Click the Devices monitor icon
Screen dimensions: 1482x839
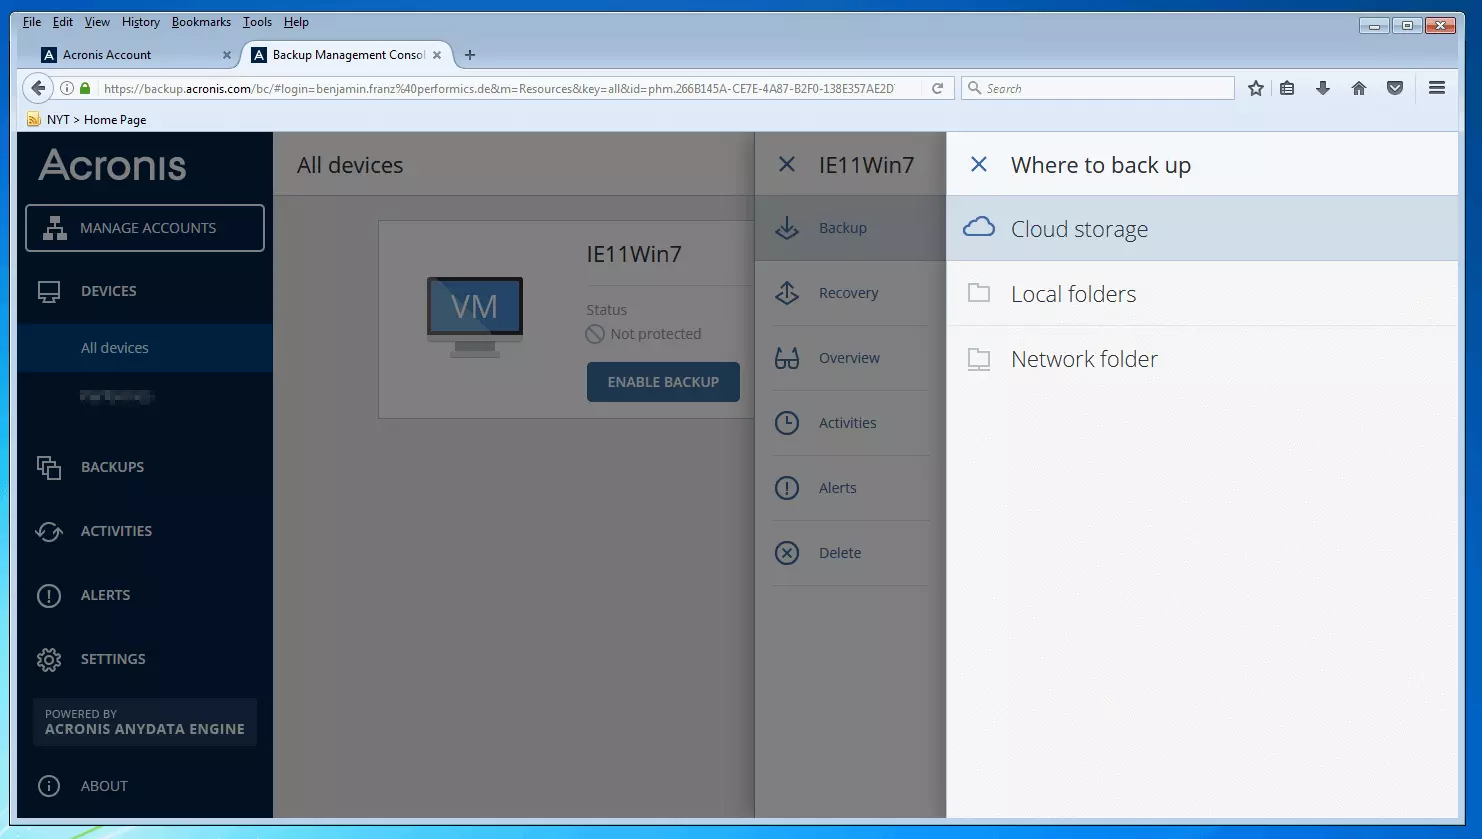(x=49, y=291)
